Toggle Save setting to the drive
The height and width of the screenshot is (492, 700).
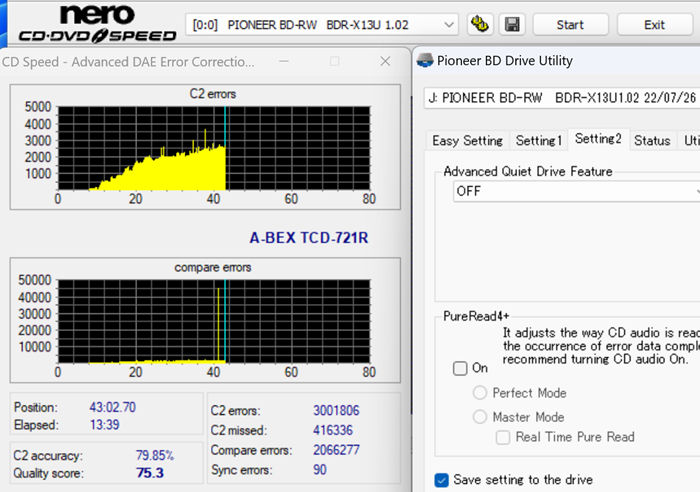tap(442, 480)
